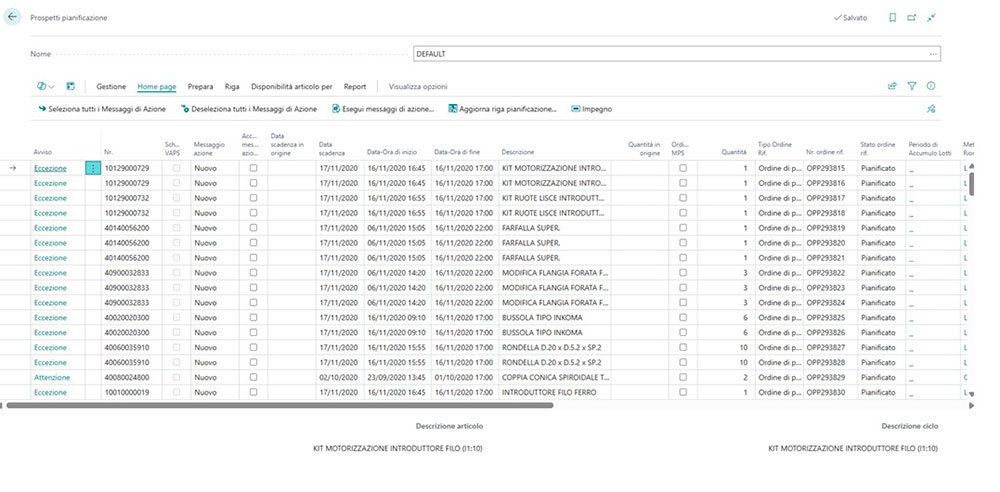Click the Salvato status indicator
This screenshot has width=1000, height=492.
(850, 18)
